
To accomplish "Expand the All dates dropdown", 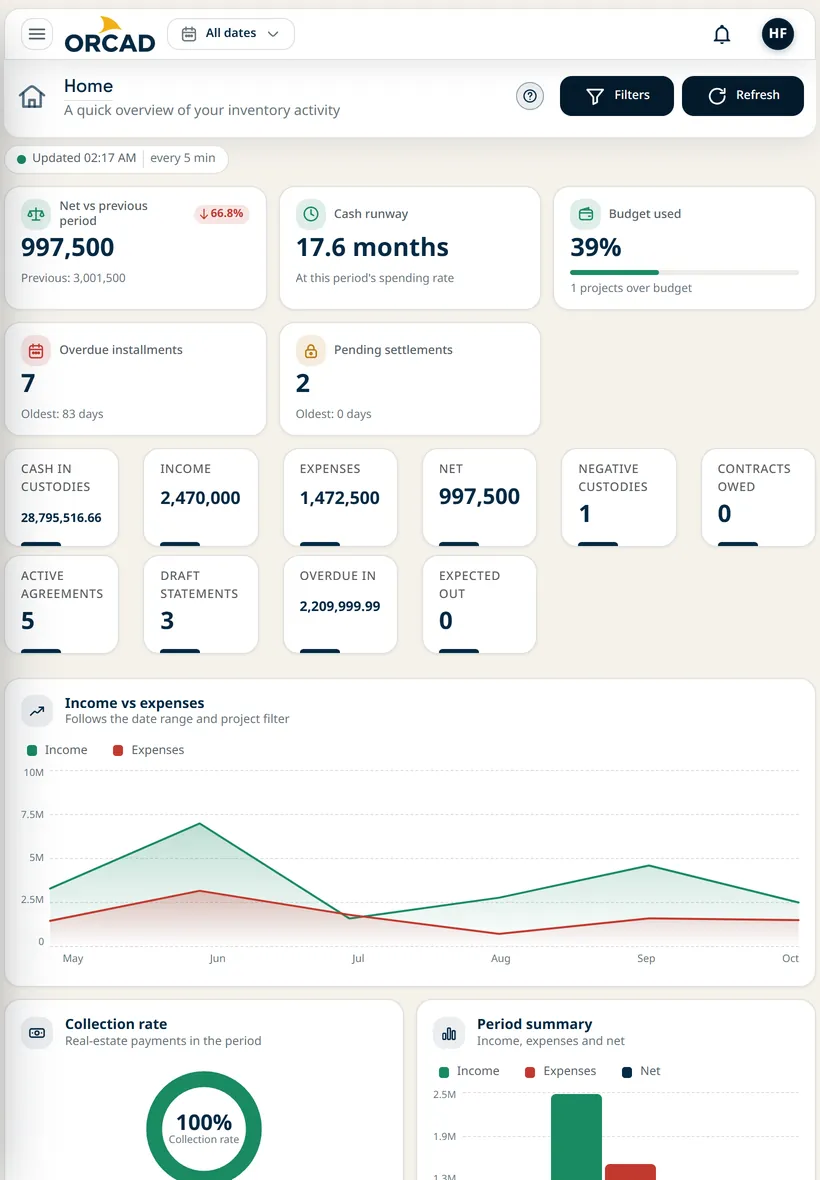I will pos(231,34).
